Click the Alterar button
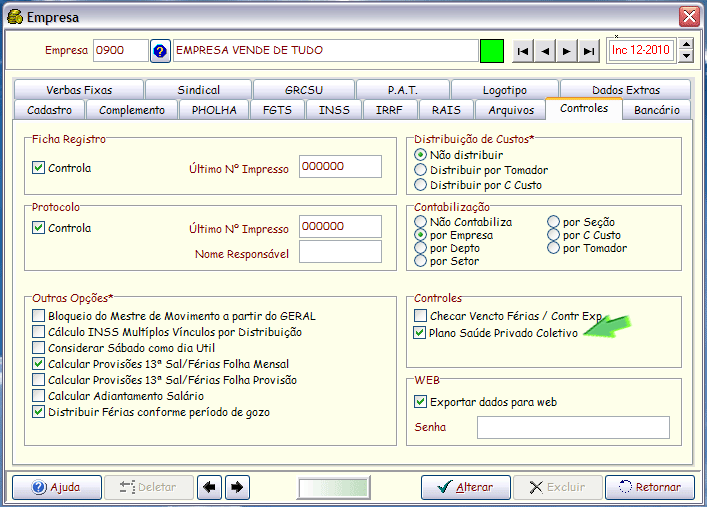Viewport: 707px width, 507px height. [x=466, y=487]
